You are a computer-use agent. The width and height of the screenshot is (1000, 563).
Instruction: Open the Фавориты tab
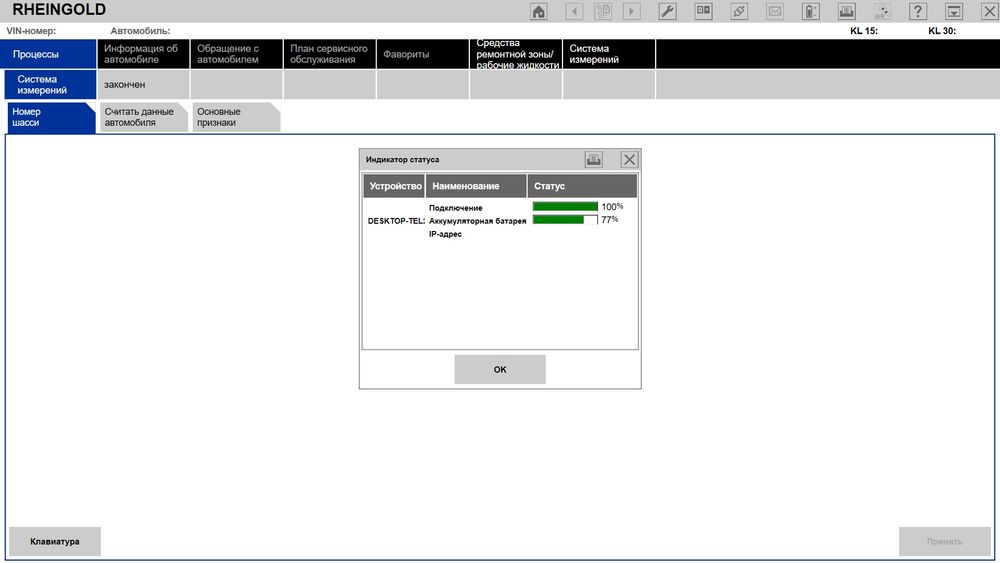coord(422,54)
